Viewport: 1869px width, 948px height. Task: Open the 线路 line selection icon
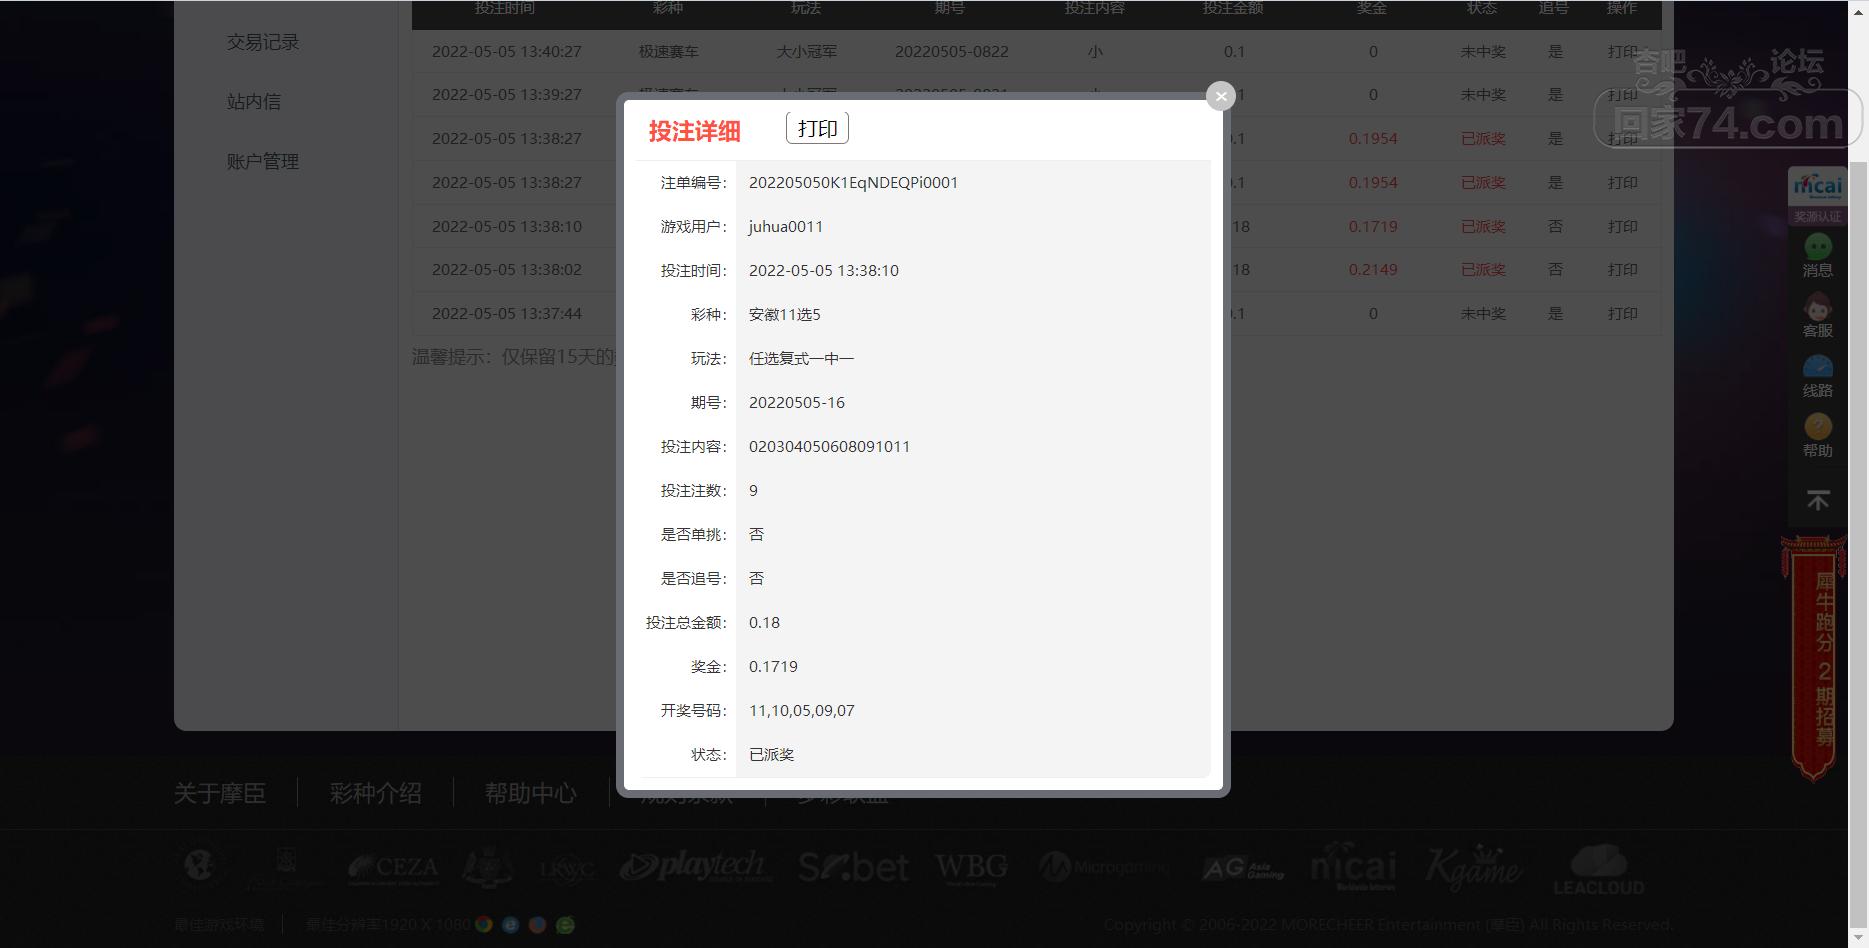1817,376
